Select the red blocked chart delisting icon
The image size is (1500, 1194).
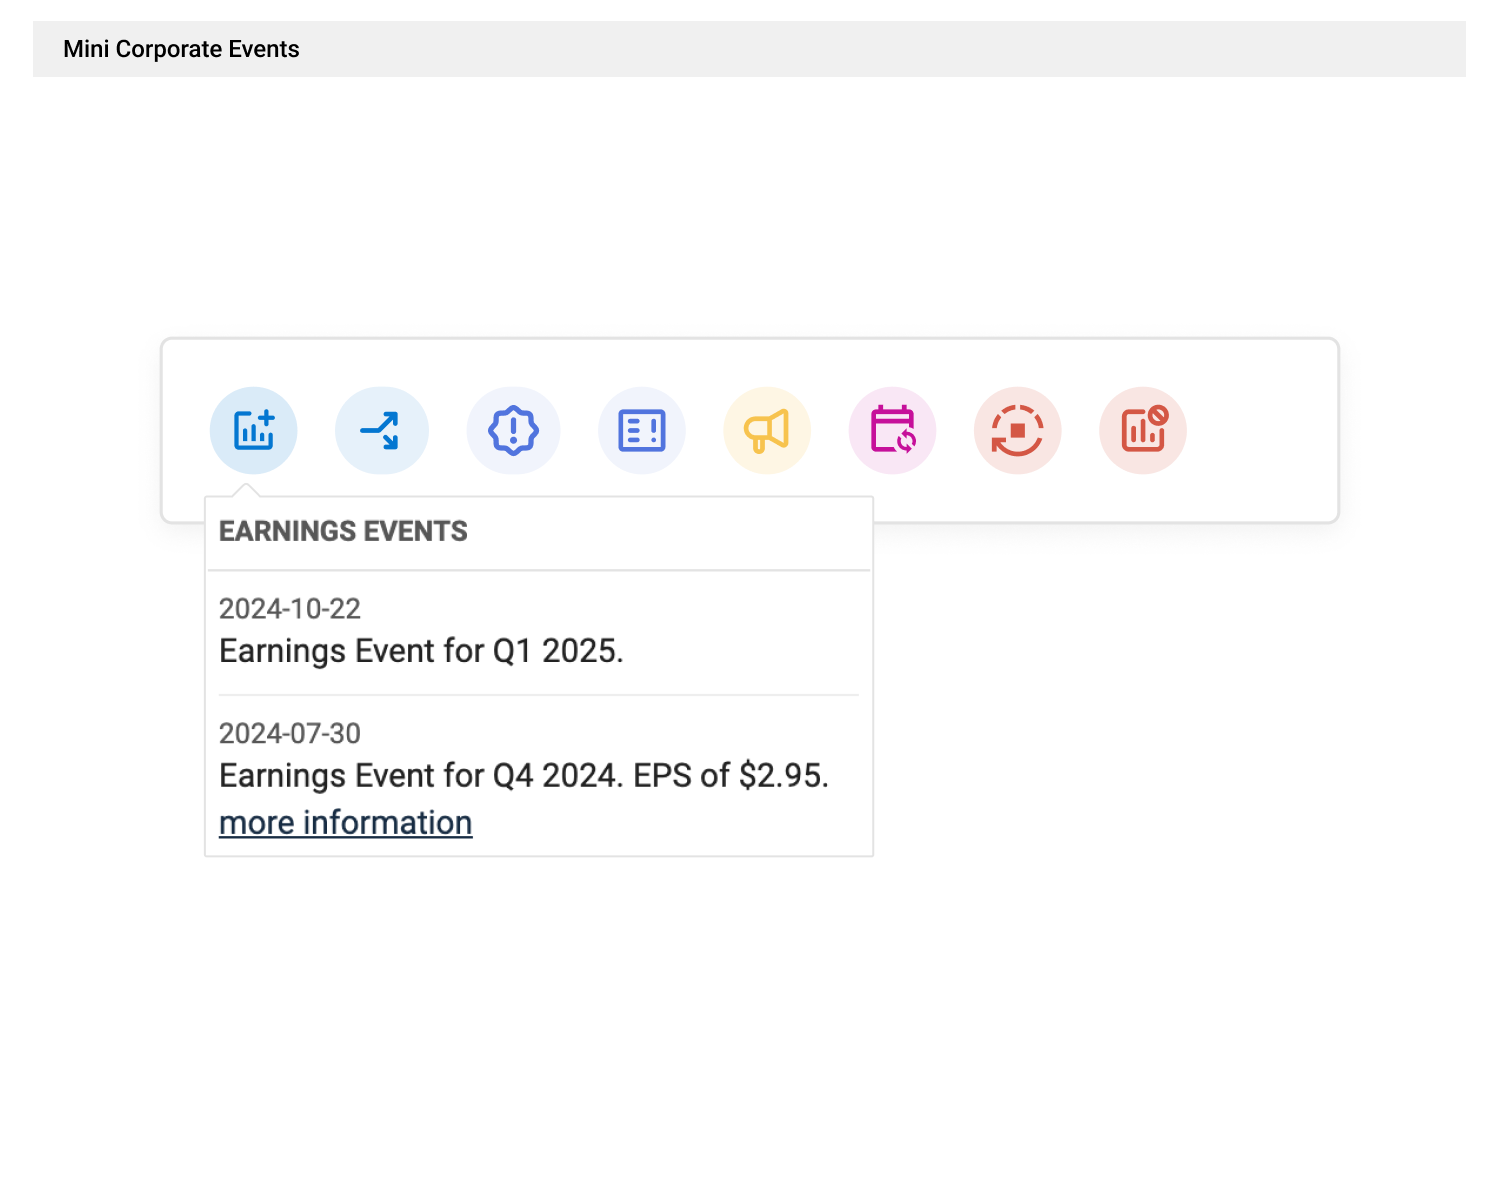coord(1142,430)
